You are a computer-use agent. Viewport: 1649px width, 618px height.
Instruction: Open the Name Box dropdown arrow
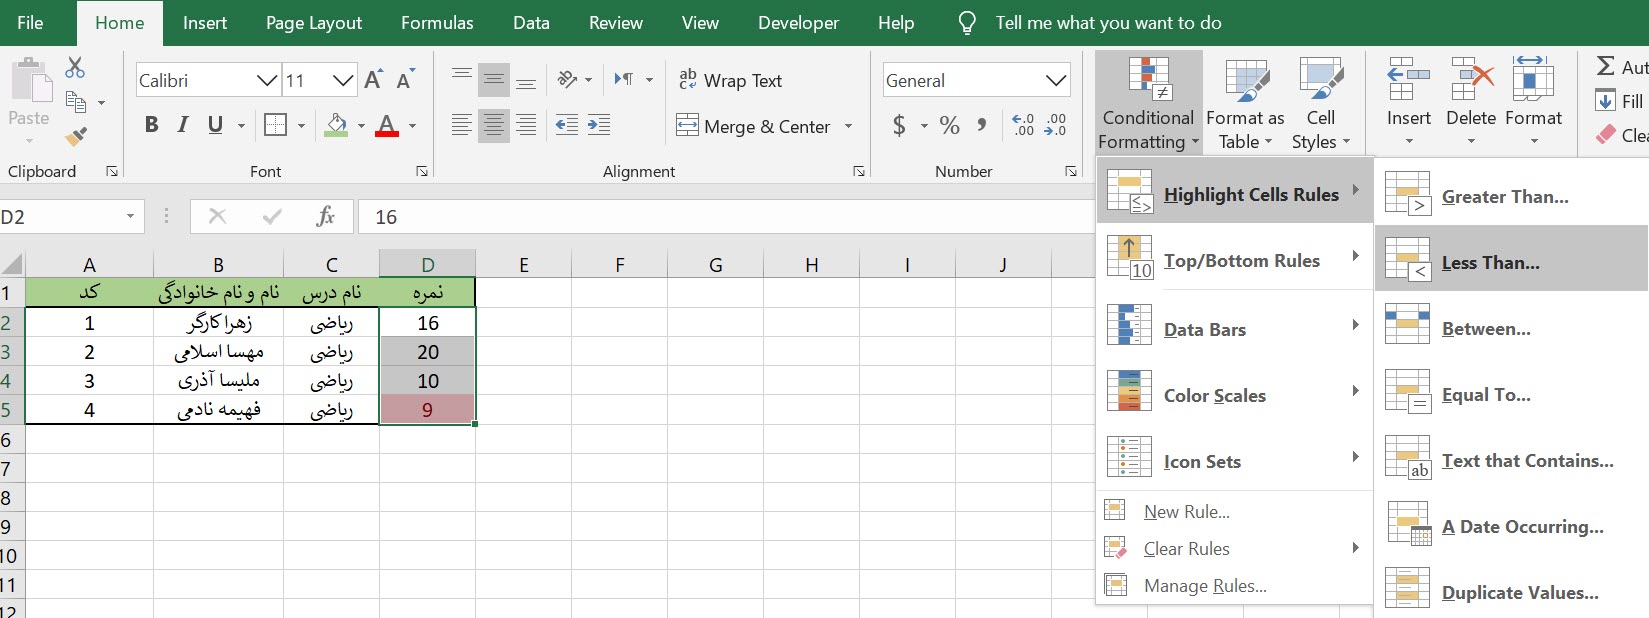(130, 217)
